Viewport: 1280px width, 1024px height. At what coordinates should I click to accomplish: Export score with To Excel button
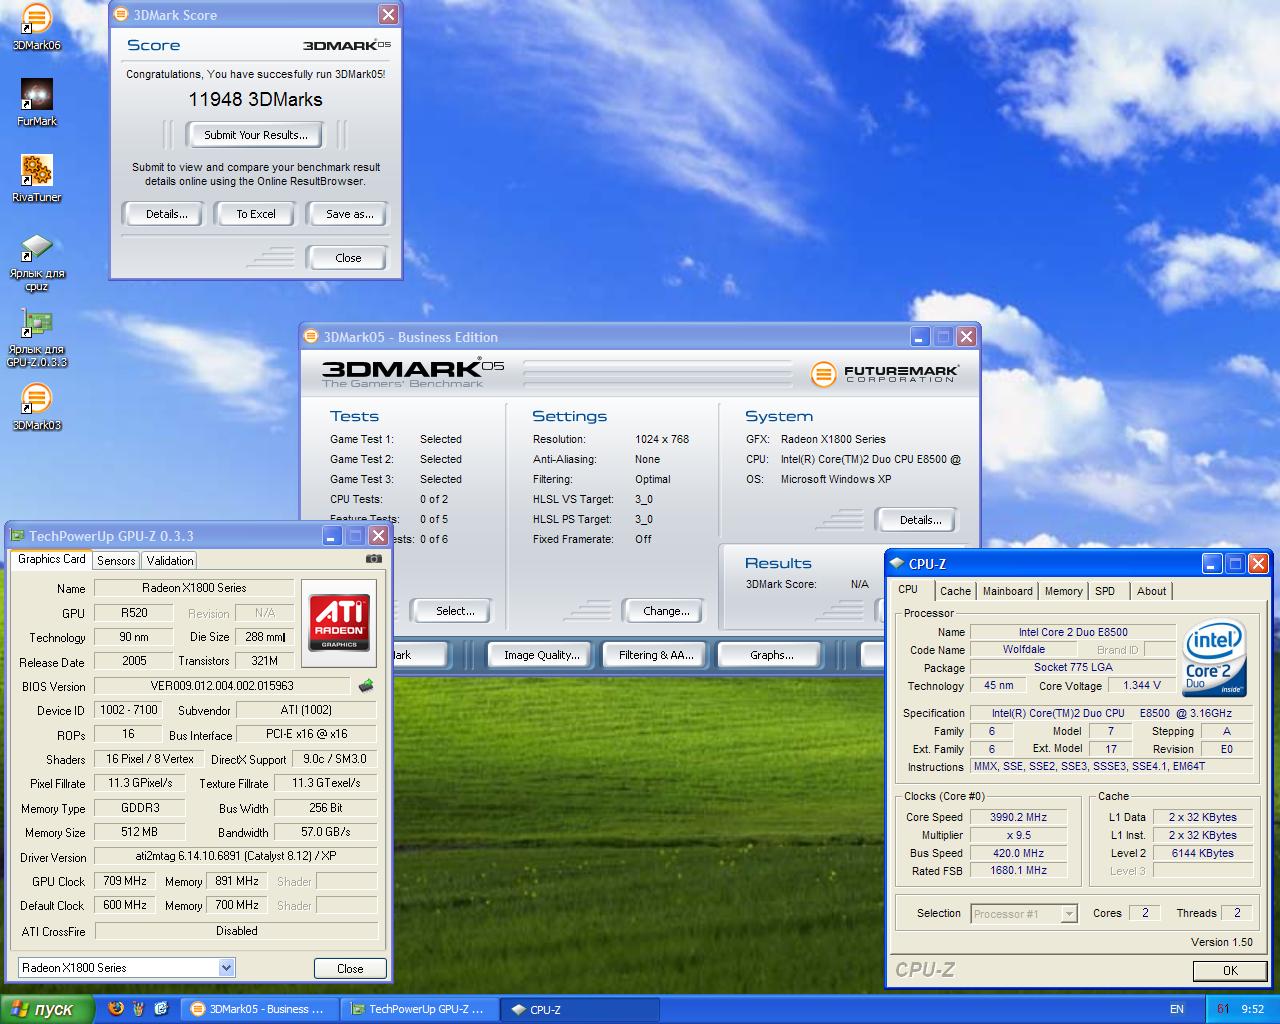coord(256,214)
